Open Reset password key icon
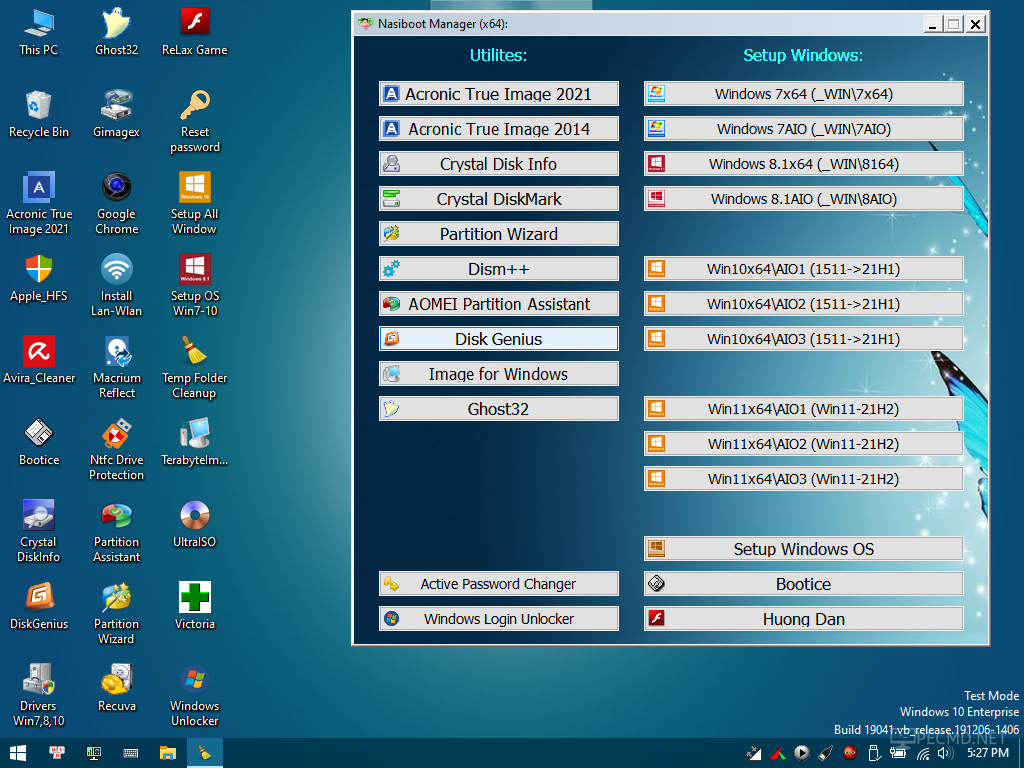 (x=195, y=121)
